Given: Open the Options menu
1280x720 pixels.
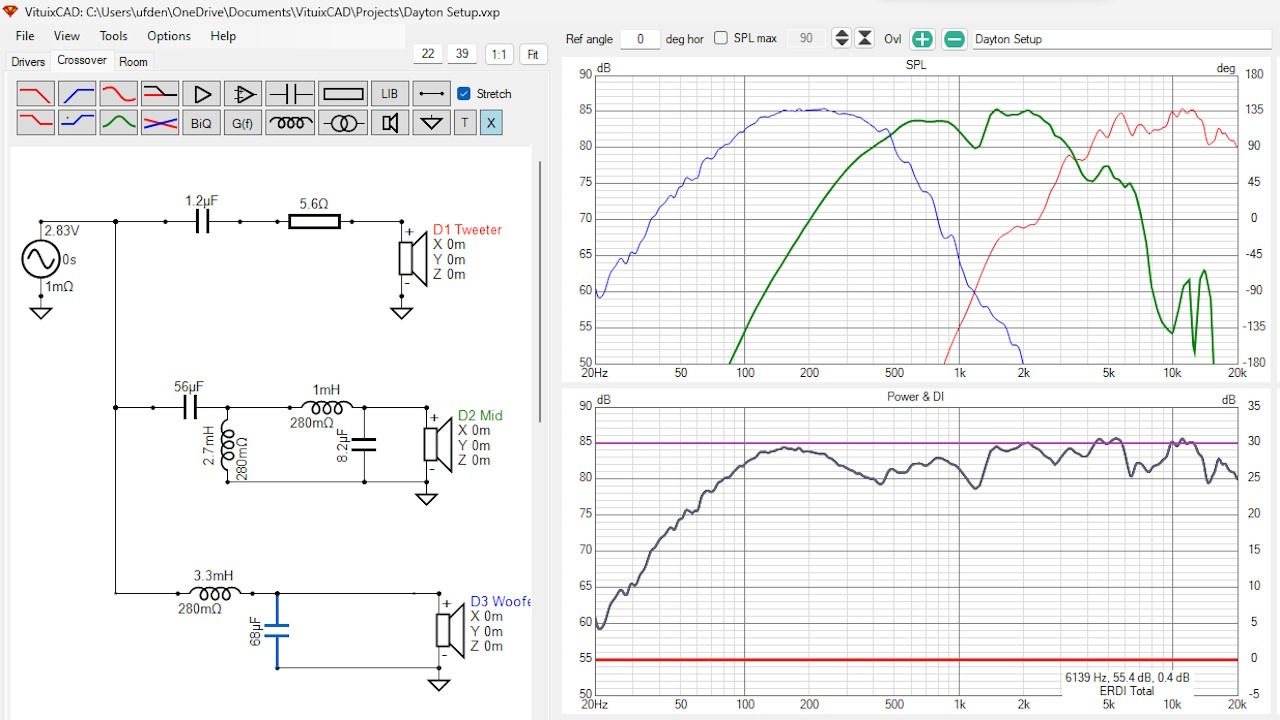Looking at the screenshot, I should pyautogui.click(x=169, y=36).
